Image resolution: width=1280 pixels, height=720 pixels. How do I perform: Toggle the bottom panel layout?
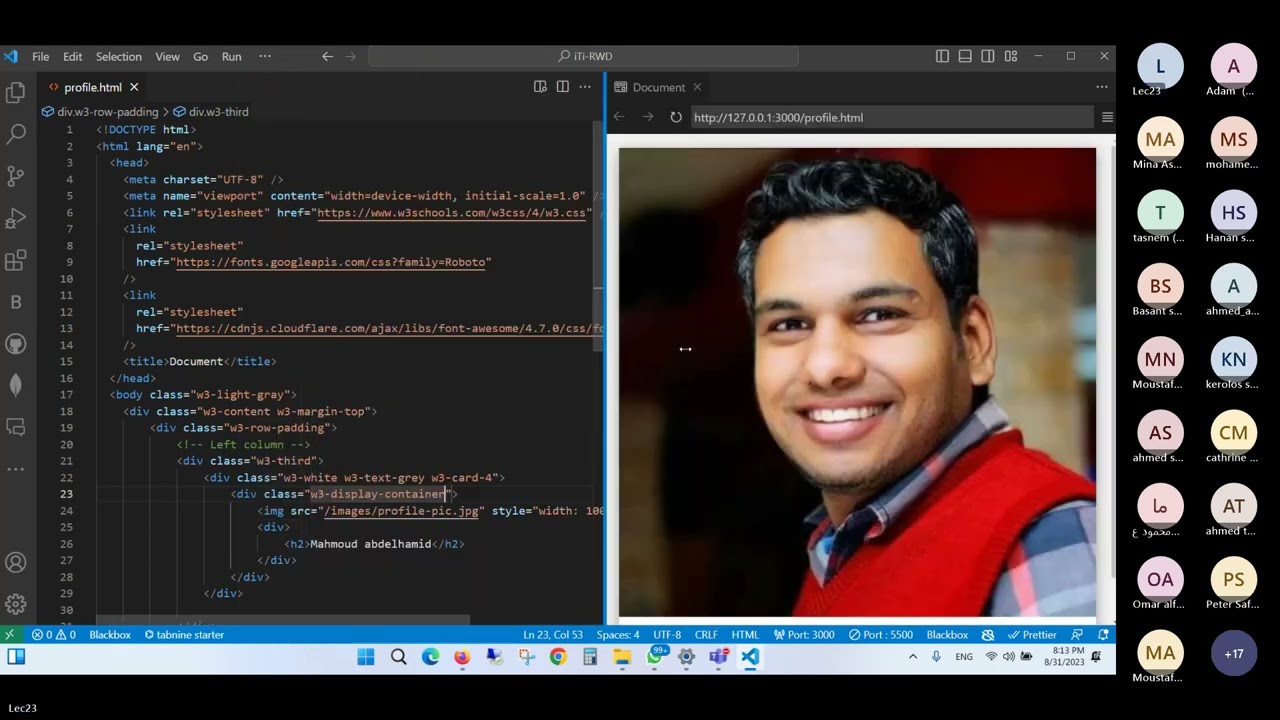965,56
